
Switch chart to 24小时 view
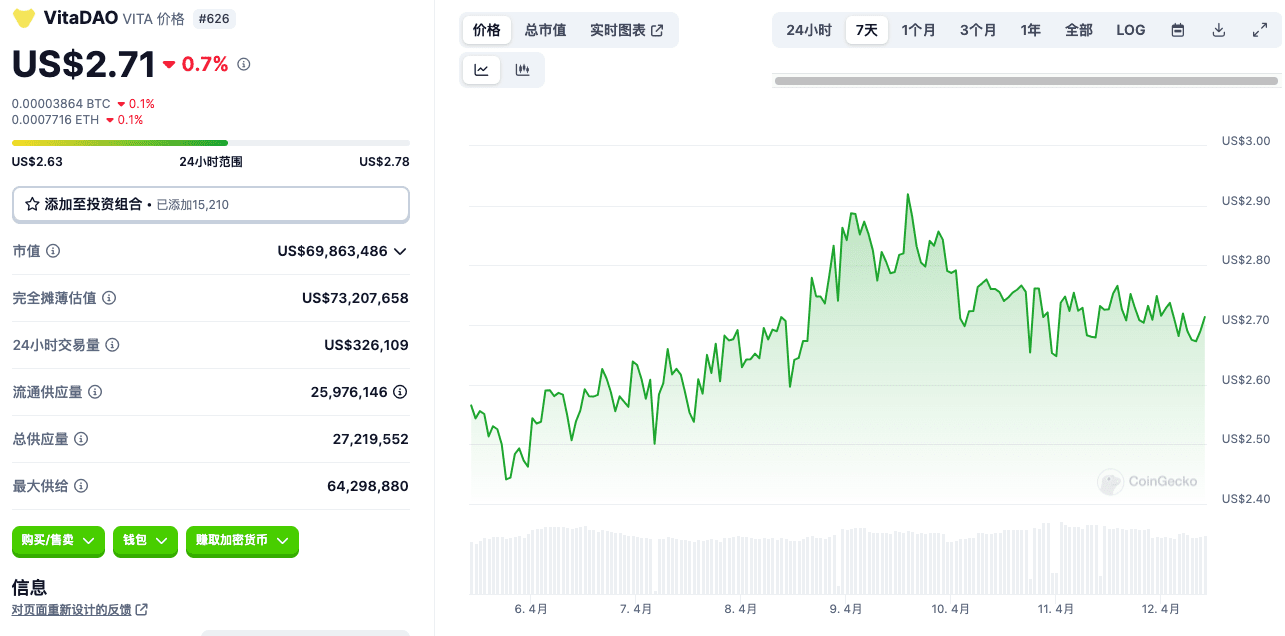(806, 30)
